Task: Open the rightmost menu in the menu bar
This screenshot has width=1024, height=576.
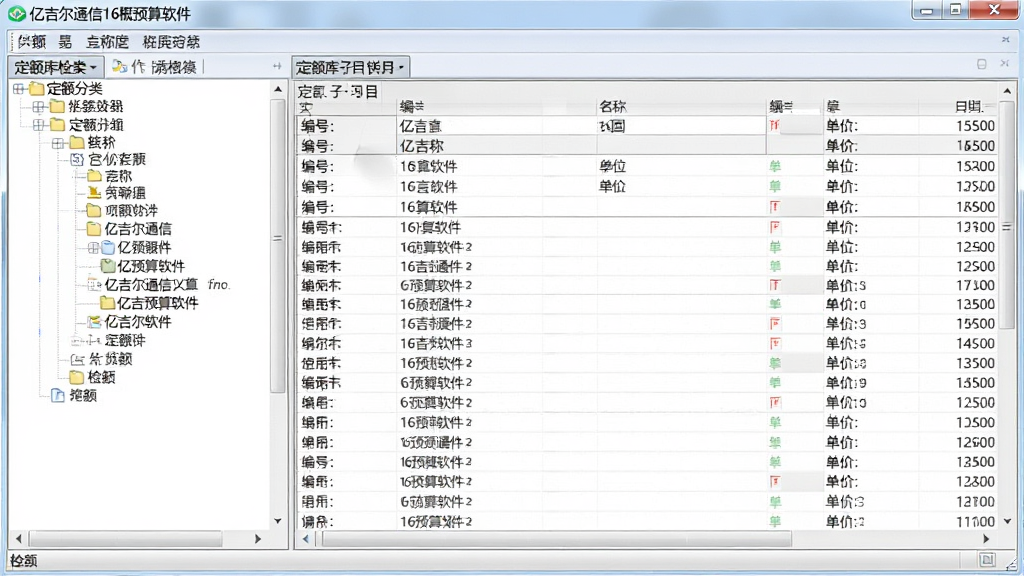Action: click(171, 42)
